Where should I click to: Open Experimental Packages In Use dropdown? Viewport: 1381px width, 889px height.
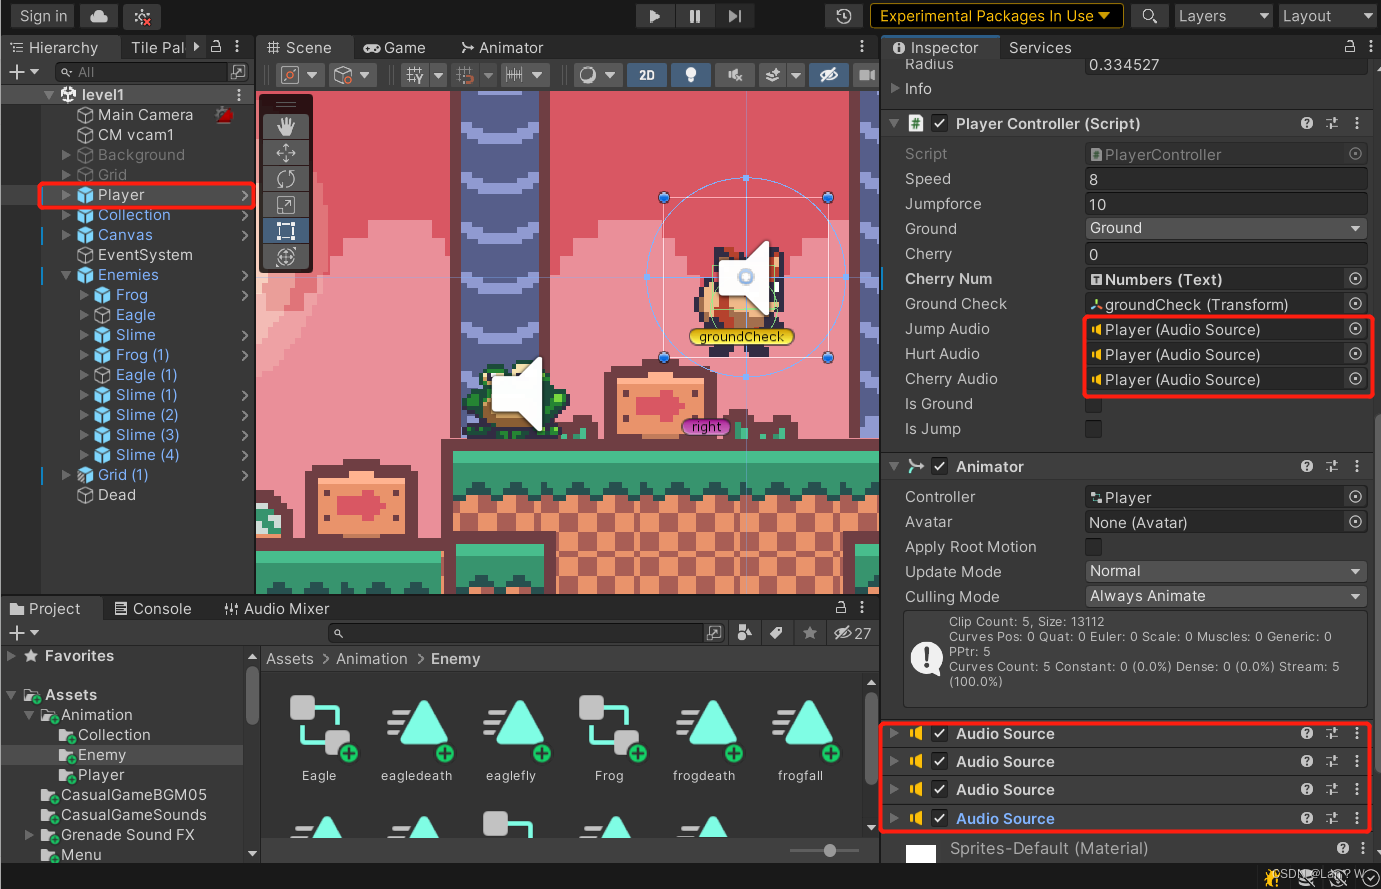[x=996, y=16]
